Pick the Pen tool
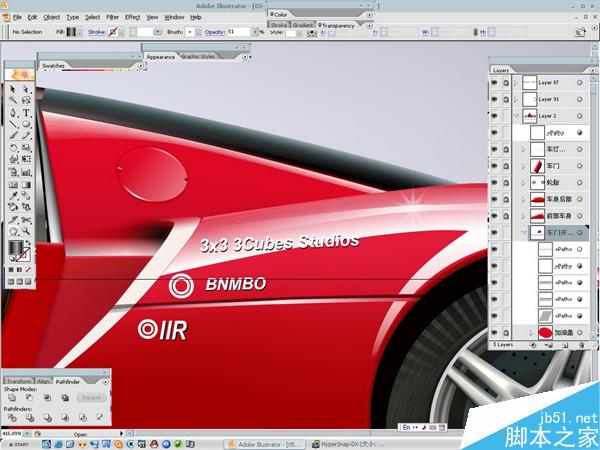The height and width of the screenshot is (450, 600). tap(13, 113)
